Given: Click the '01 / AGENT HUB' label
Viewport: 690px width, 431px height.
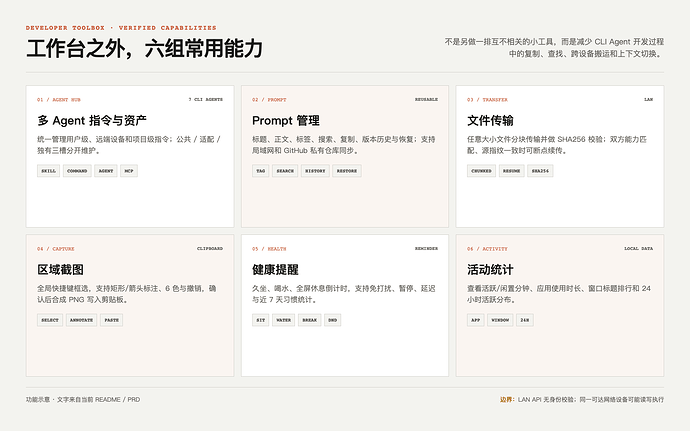Looking at the screenshot, I should pyautogui.click(x=59, y=100).
